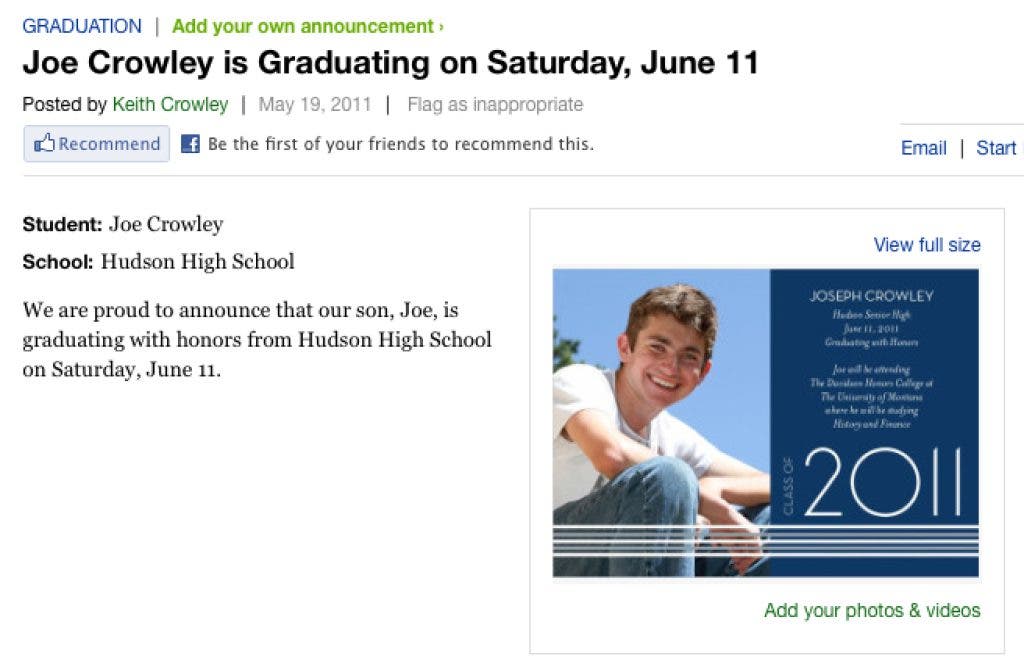Click the JOSEPH CROWLEY heading on the card
The image size is (1024, 667).
(x=871, y=296)
